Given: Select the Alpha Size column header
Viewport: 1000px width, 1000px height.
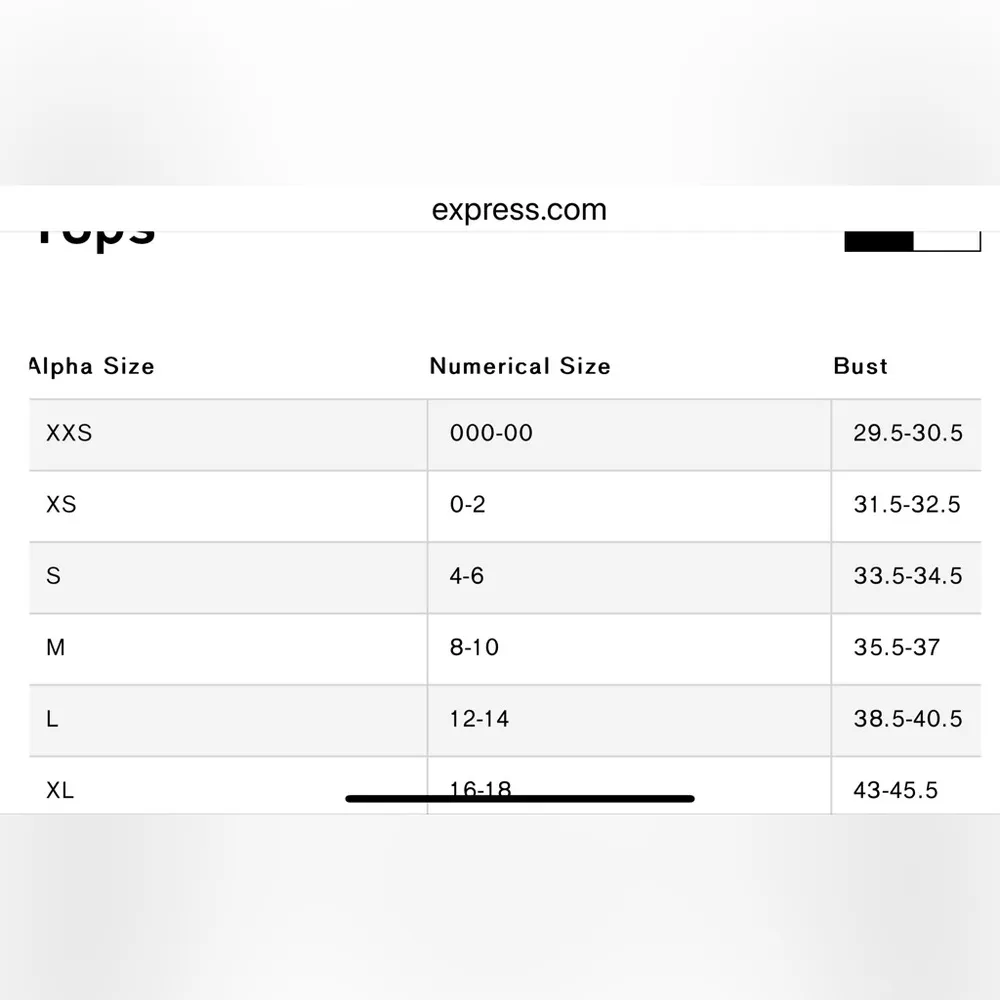Looking at the screenshot, I should tap(91, 366).
